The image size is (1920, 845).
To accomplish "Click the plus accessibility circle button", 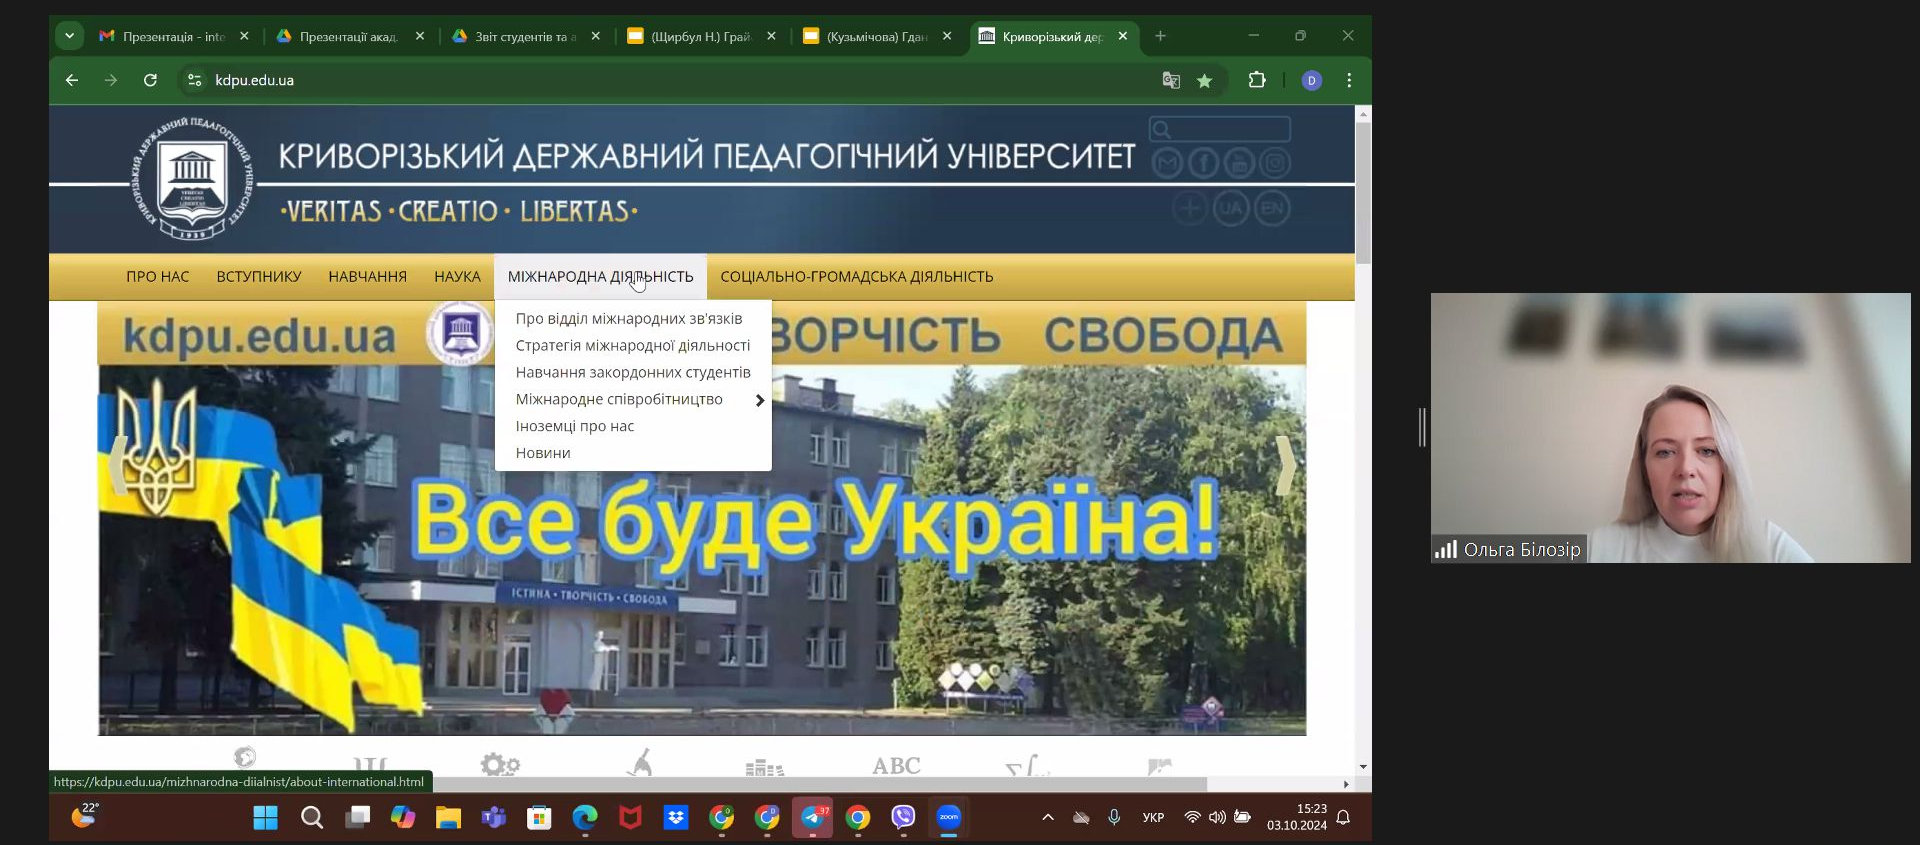I will (x=1190, y=209).
